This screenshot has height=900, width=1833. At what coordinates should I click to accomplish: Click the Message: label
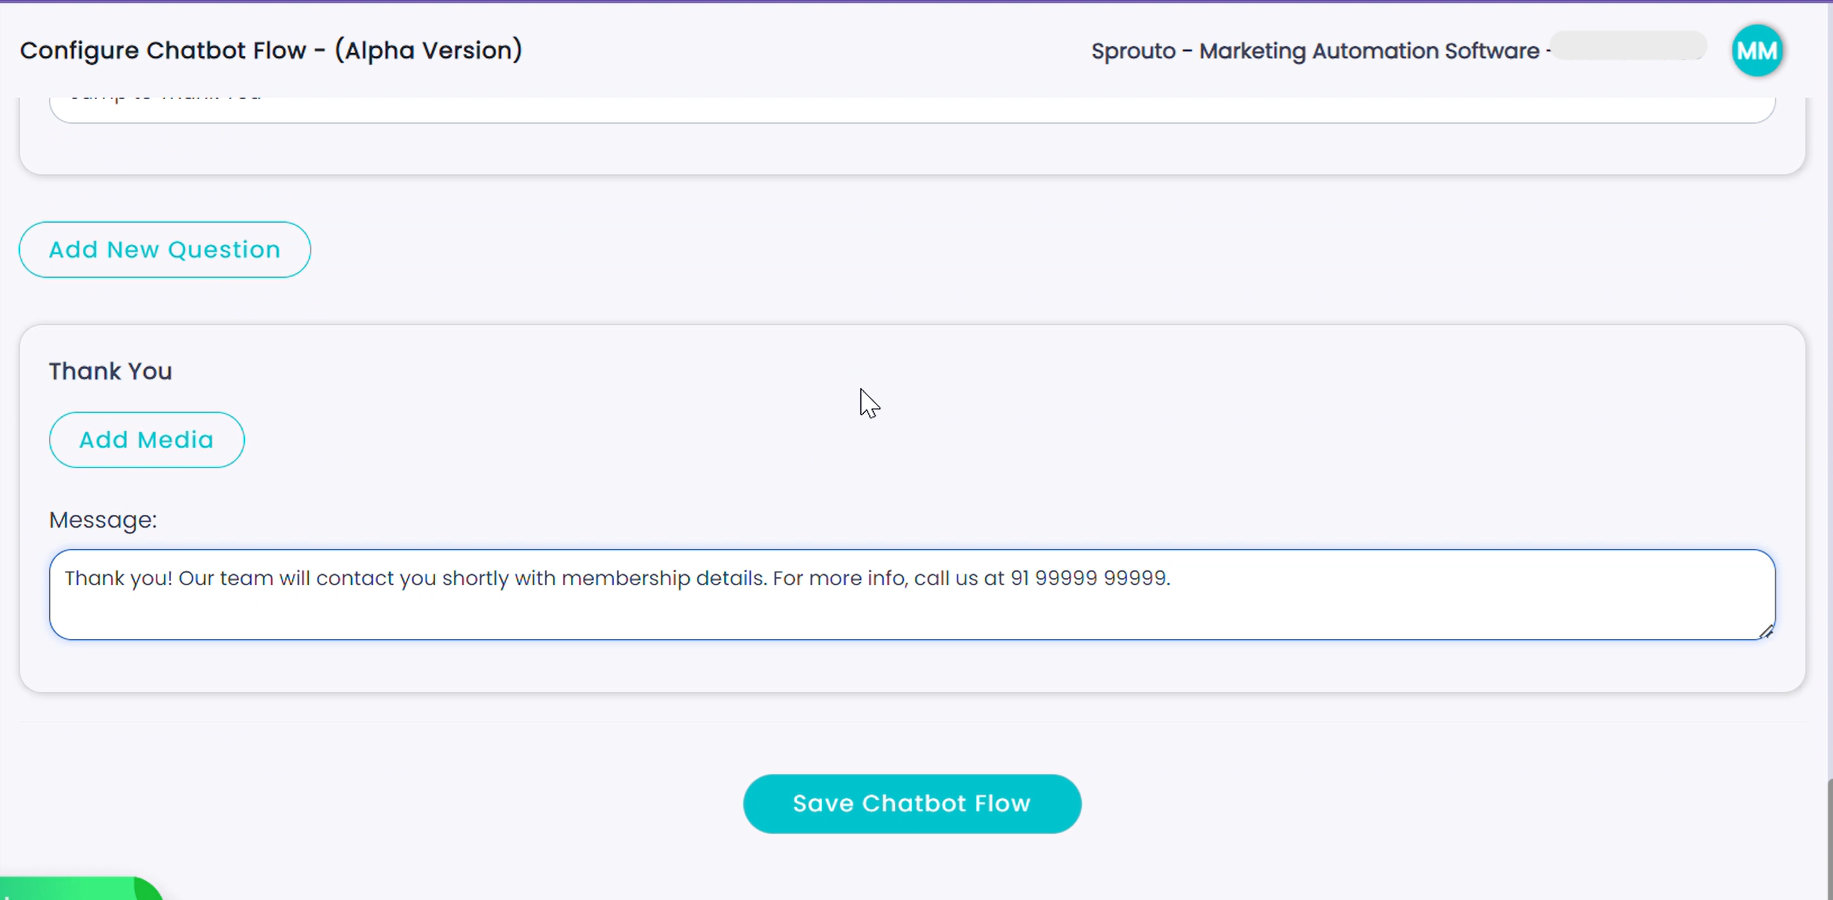click(x=103, y=520)
